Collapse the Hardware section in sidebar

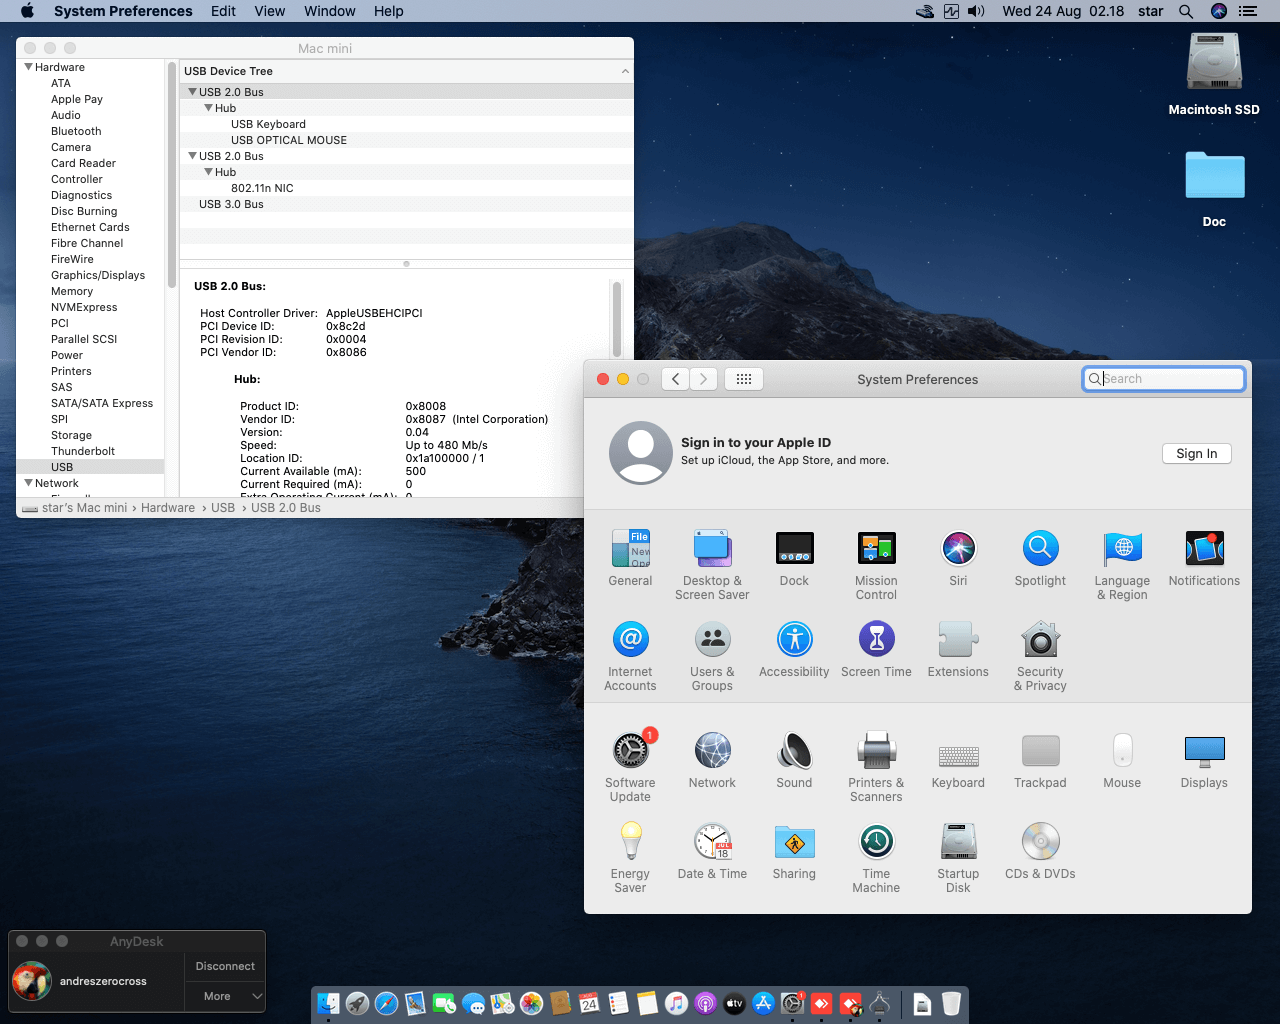(x=29, y=67)
